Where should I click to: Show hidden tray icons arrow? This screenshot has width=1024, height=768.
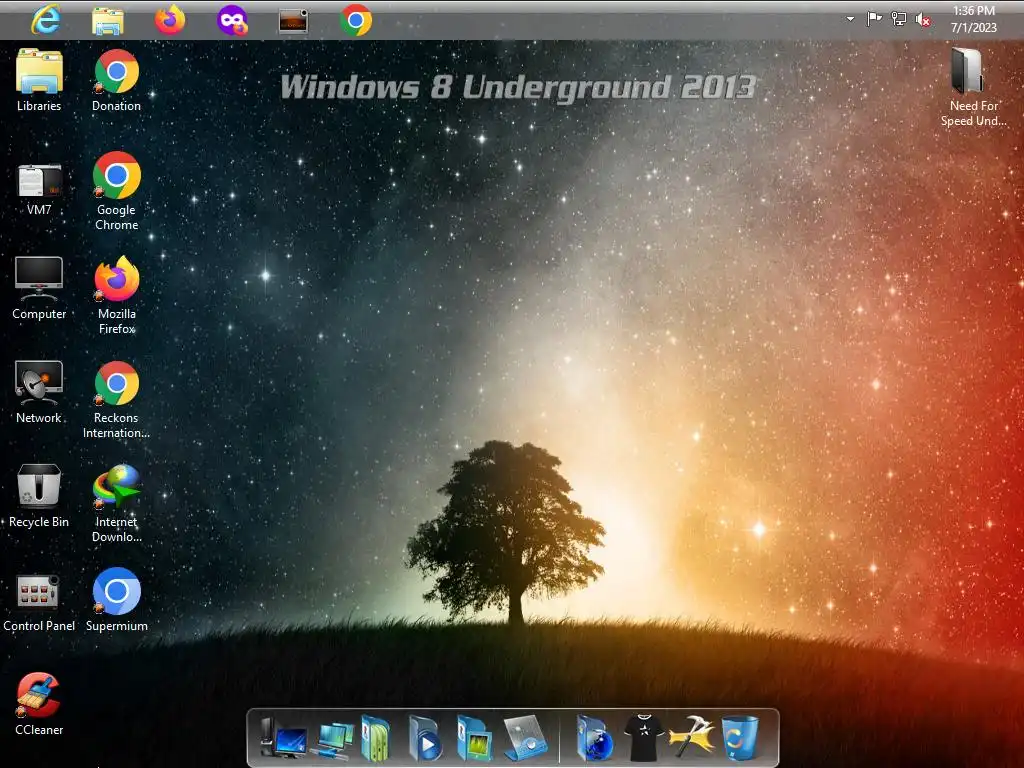click(850, 19)
